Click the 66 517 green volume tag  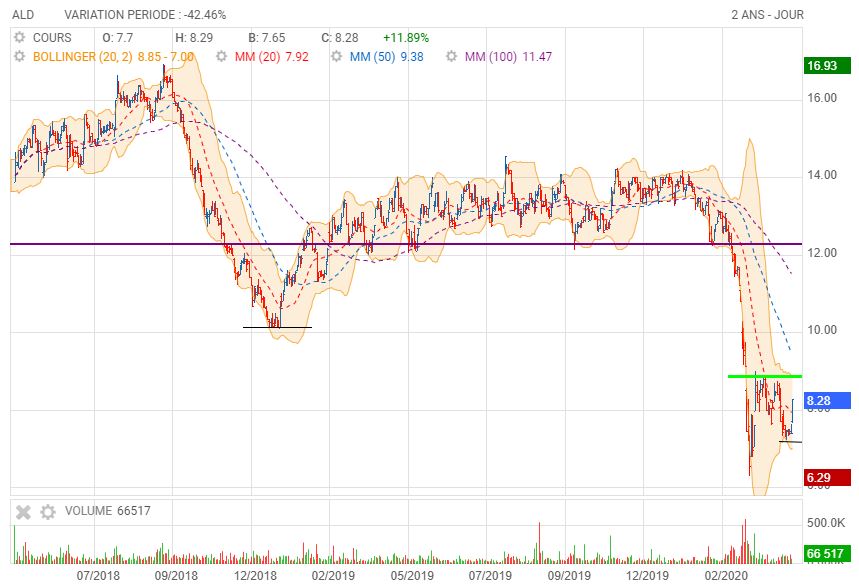coord(827,553)
